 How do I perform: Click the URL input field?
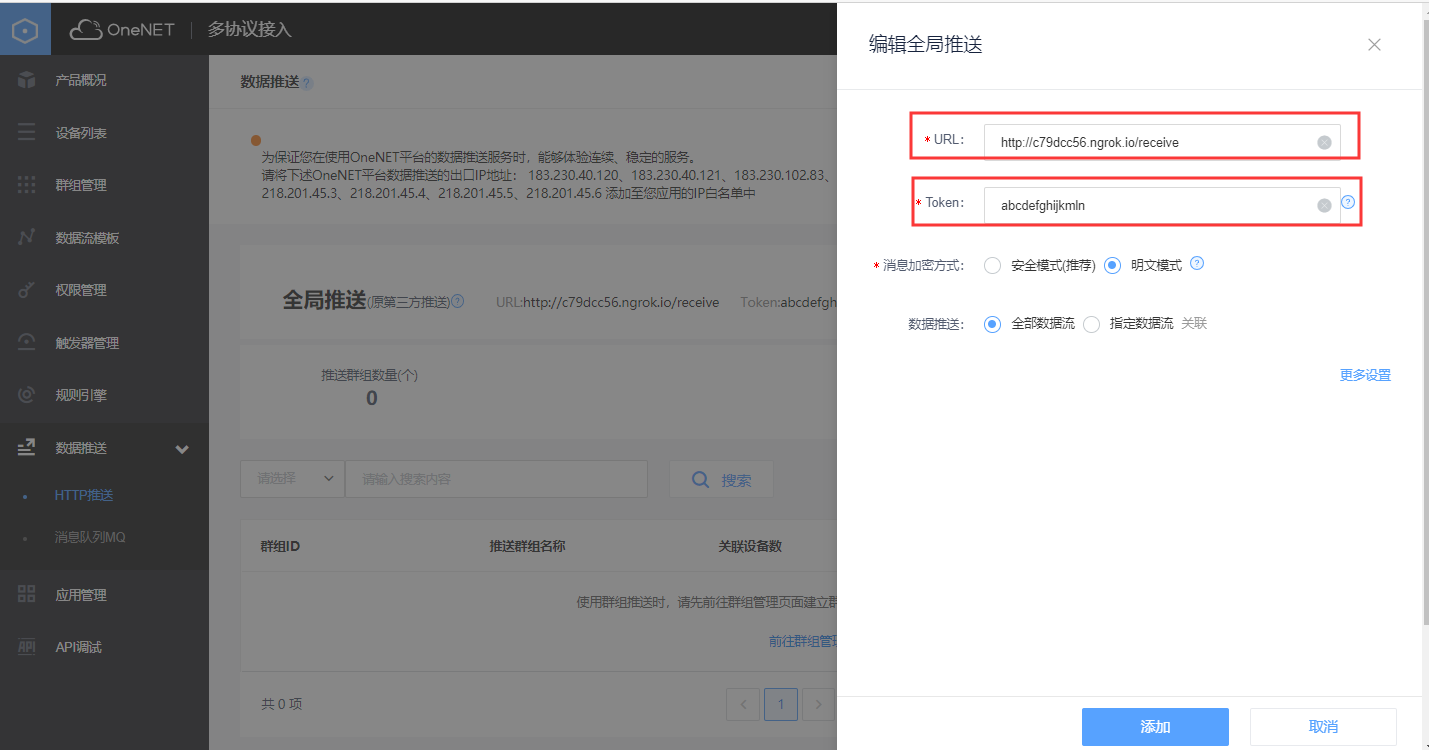pyautogui.click(x=1162, y=142)
